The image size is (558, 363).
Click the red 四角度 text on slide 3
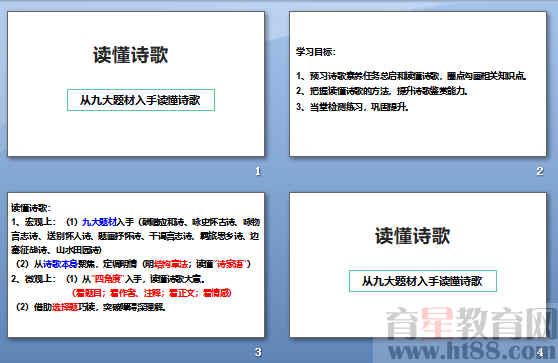click(x=108, y=279)
